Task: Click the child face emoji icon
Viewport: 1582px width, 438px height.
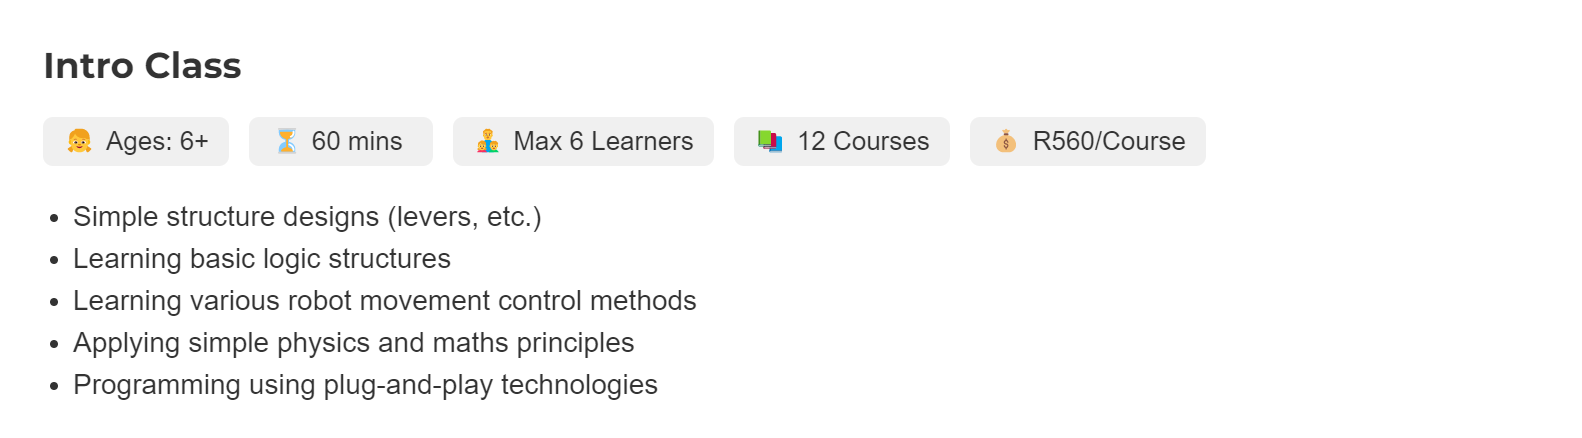Action: 80,141
